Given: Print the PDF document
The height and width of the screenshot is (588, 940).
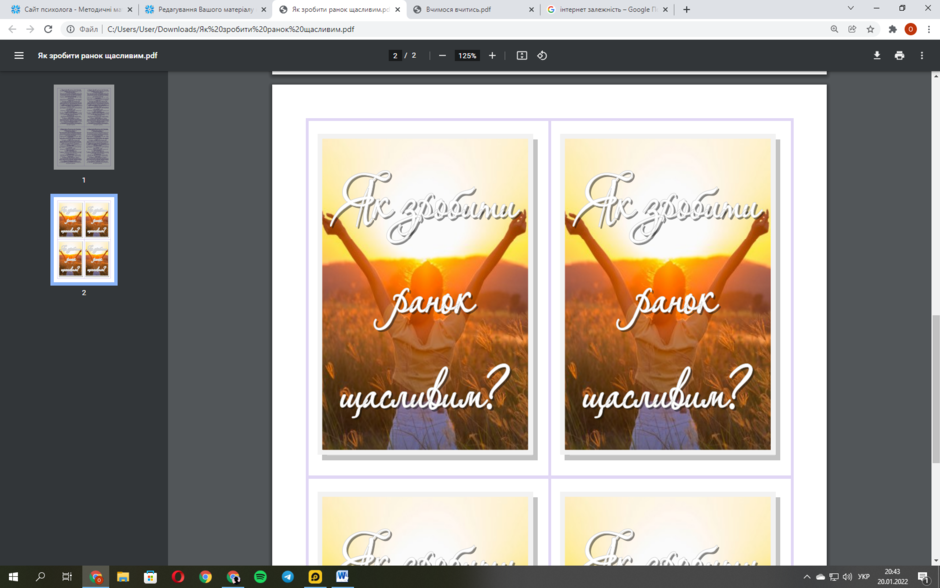Looking at the screenshot, I should (x=899, y=56).
